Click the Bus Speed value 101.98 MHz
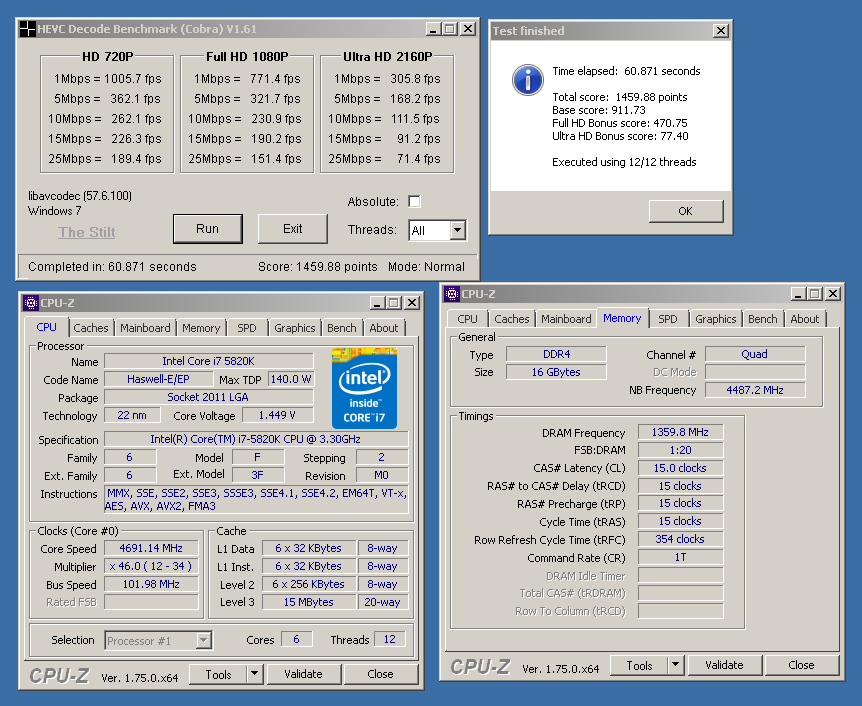 click(x=151, y=584)
